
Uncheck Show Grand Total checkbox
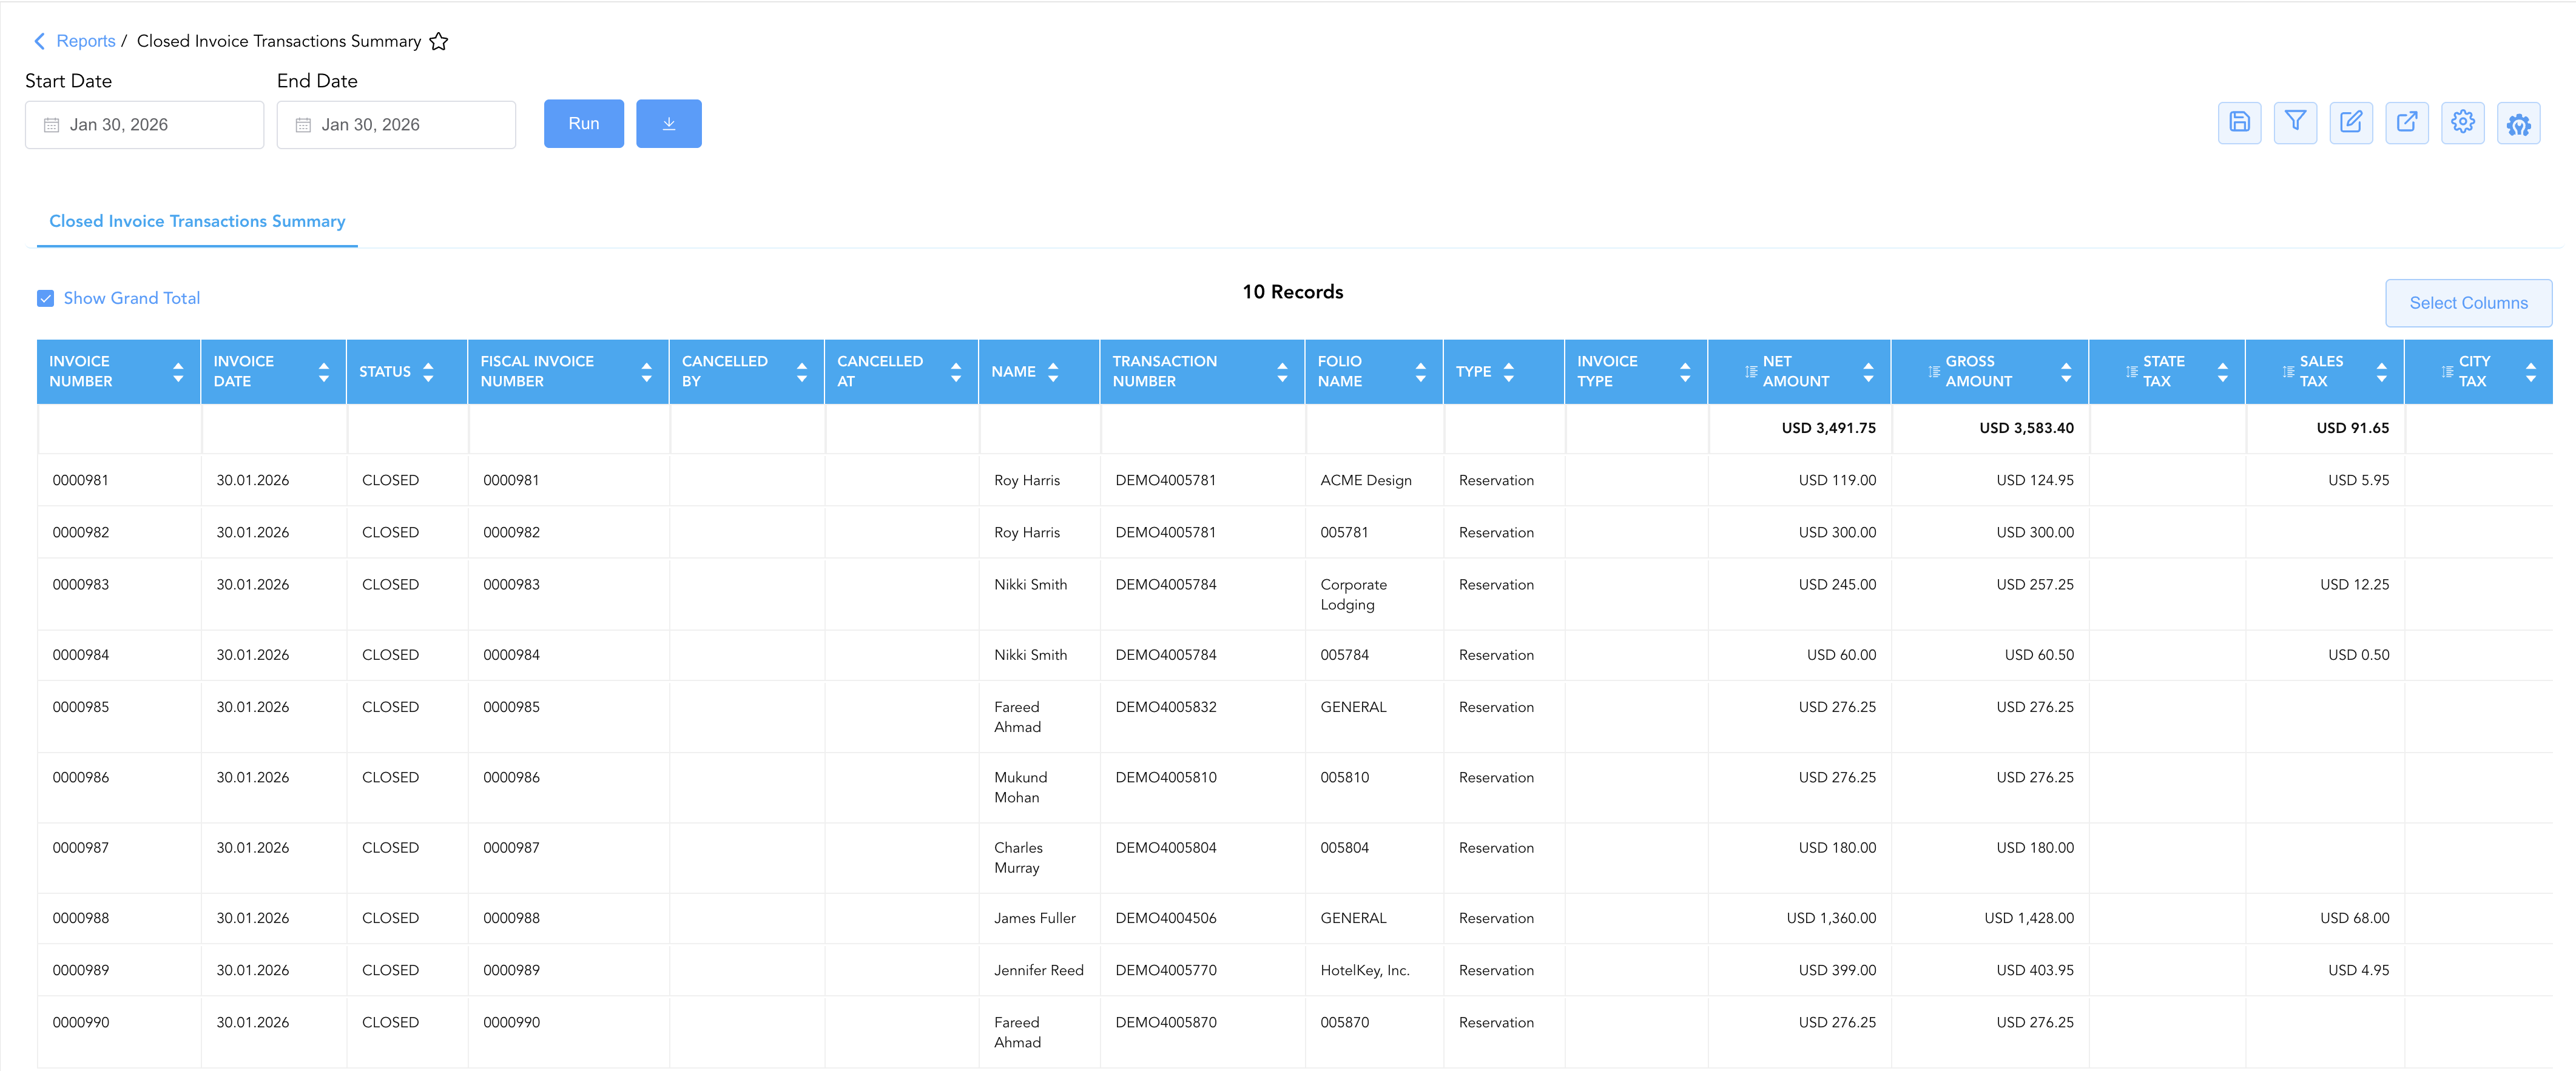click(x=46, y=298)
